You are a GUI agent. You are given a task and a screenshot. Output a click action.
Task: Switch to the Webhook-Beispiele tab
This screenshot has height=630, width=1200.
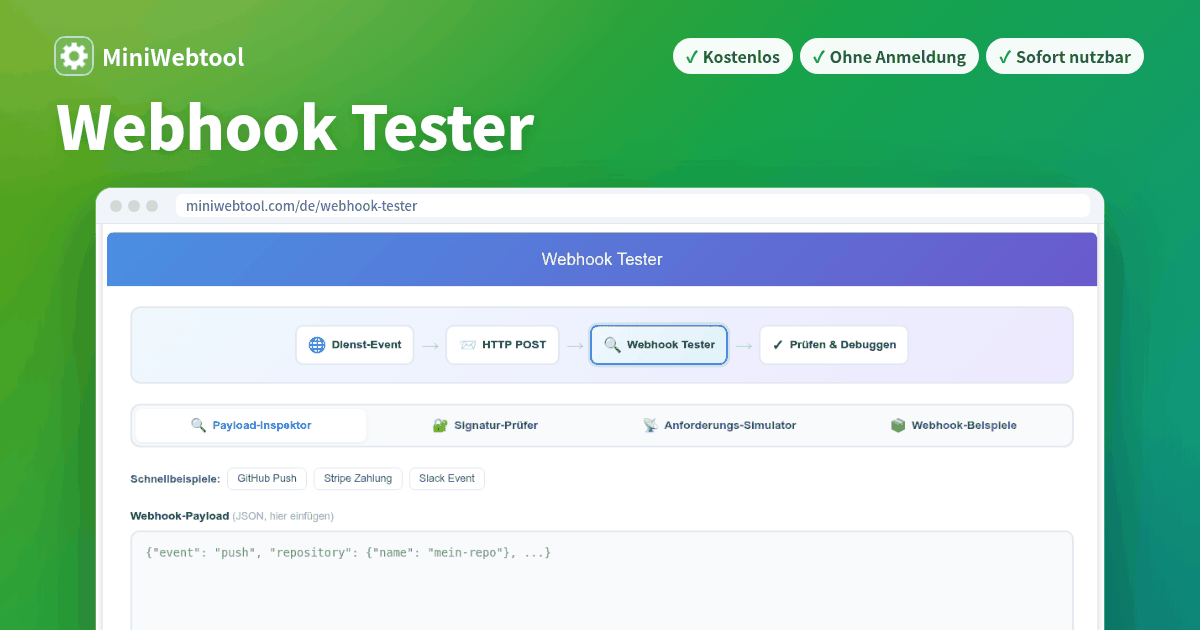click(953, 425)
